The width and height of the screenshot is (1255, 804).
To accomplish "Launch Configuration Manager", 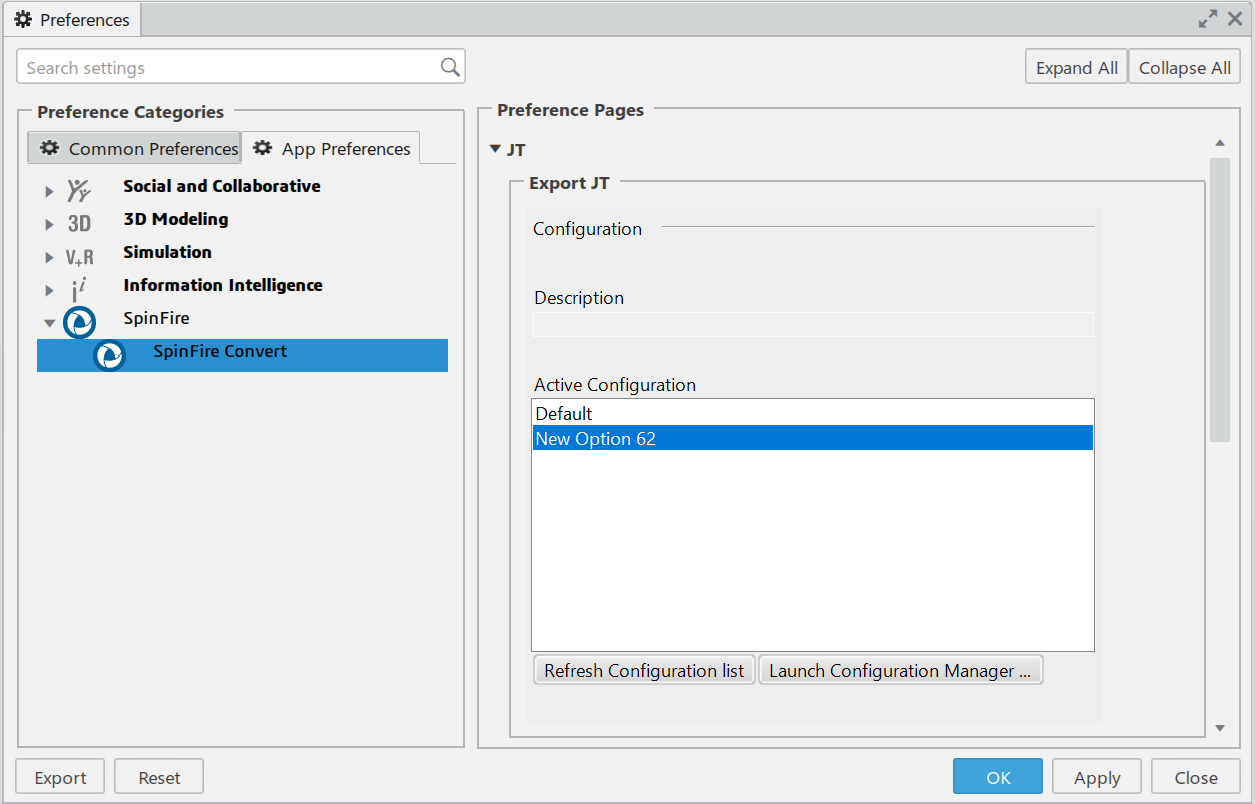I will [x=900, y=670].
